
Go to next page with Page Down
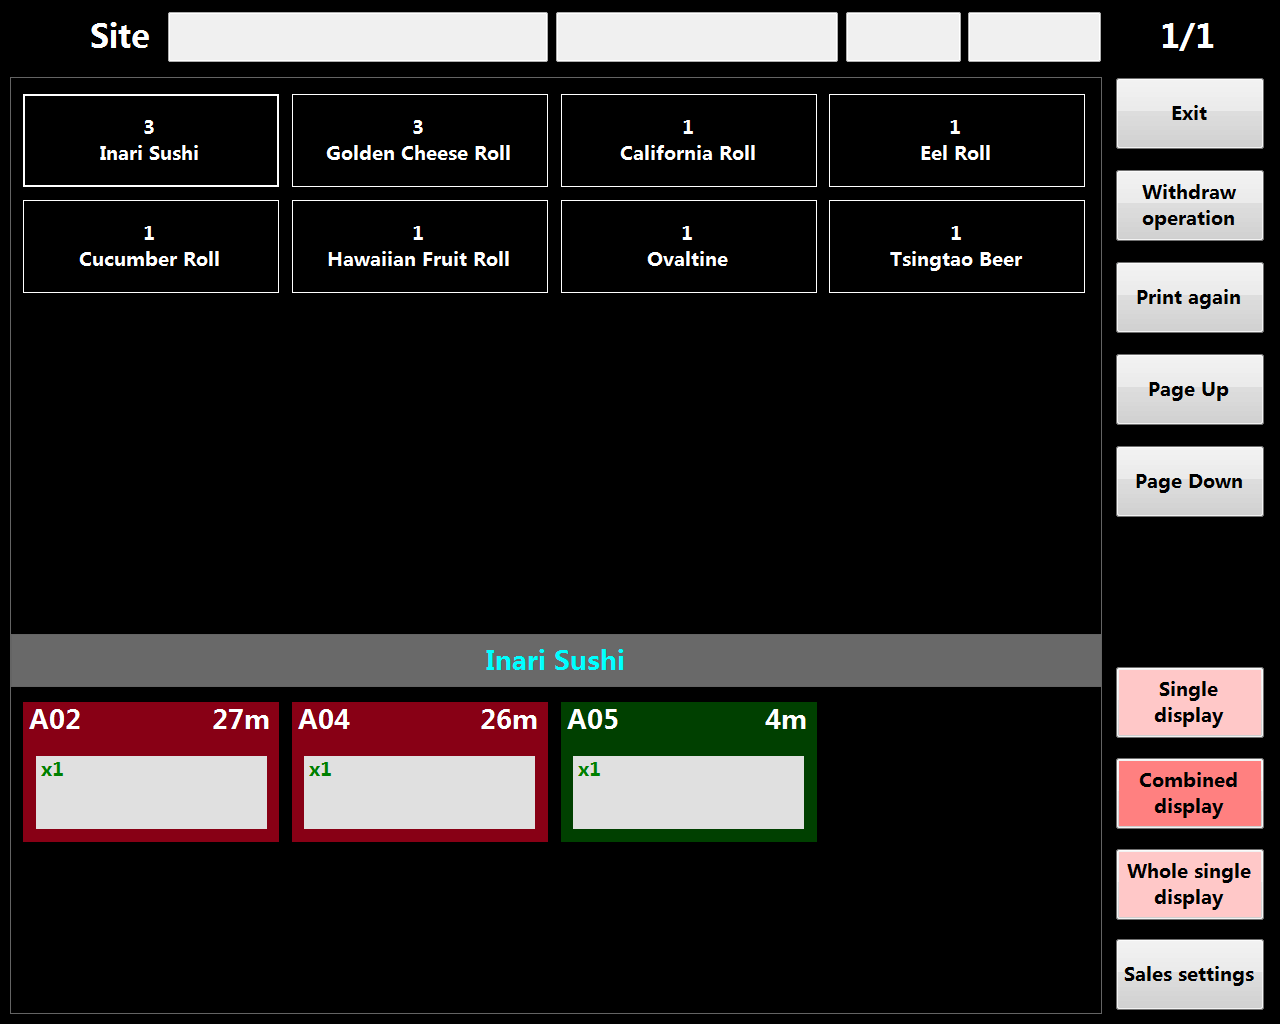point(1190,481)
